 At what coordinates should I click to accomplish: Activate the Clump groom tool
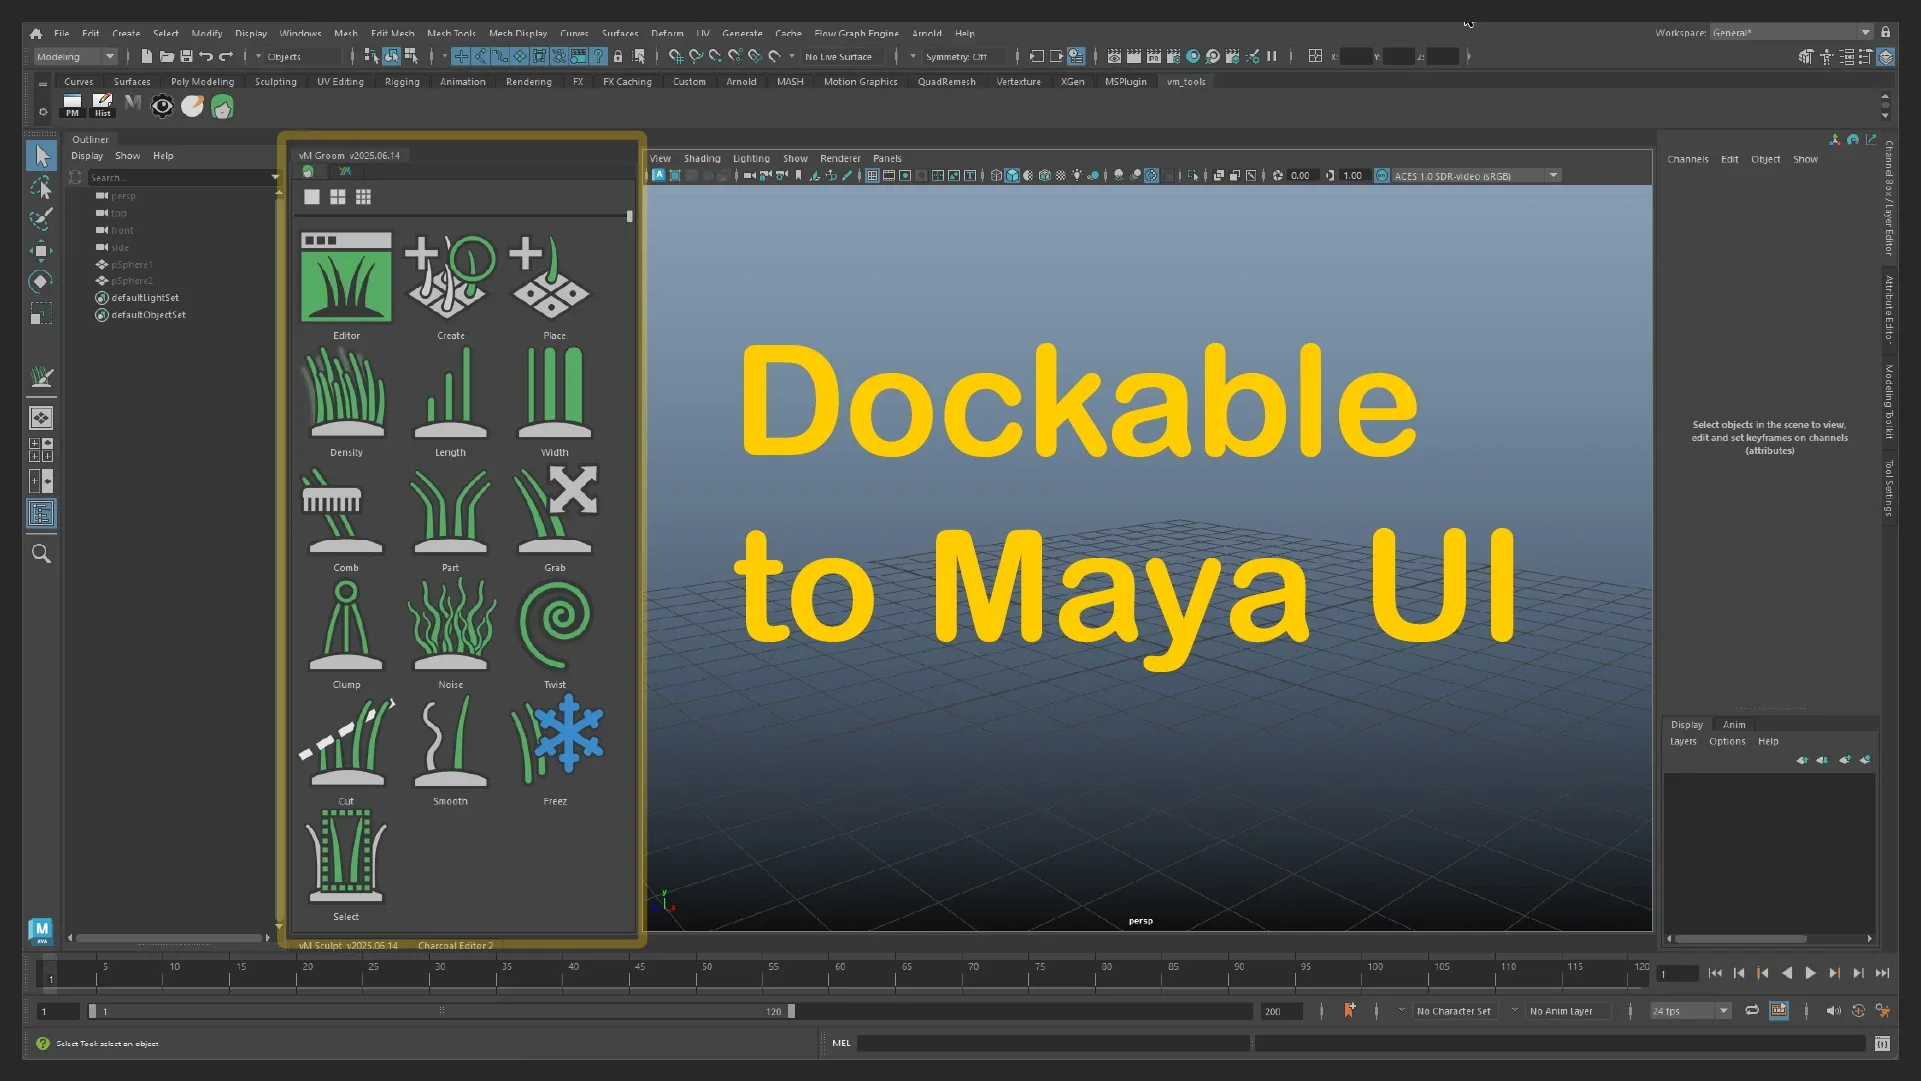(345, 628)
